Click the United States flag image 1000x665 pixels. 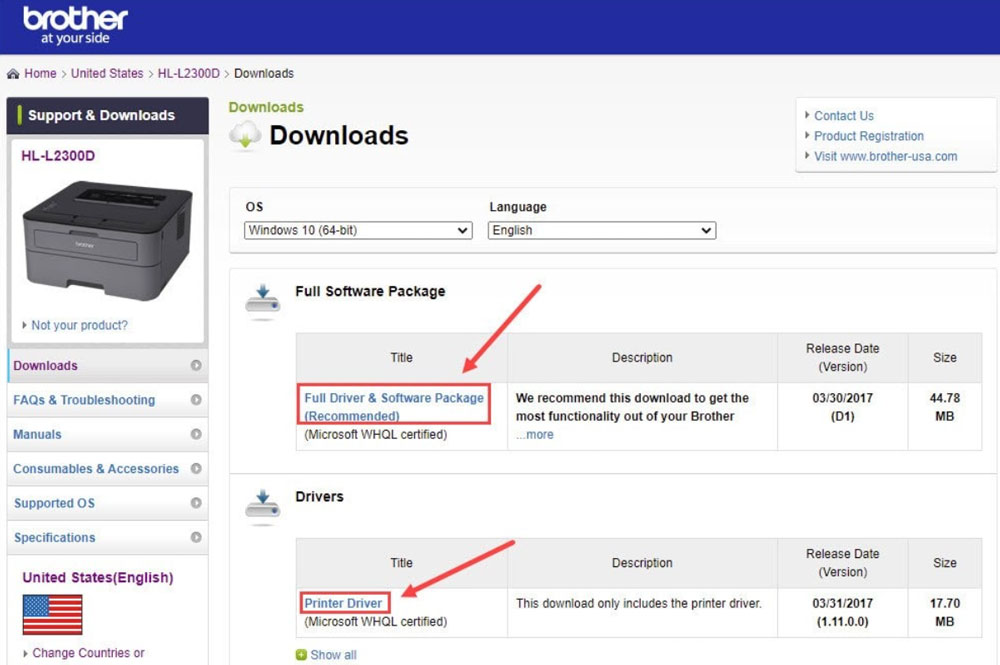pyautogui.click(x=52, y=615)
